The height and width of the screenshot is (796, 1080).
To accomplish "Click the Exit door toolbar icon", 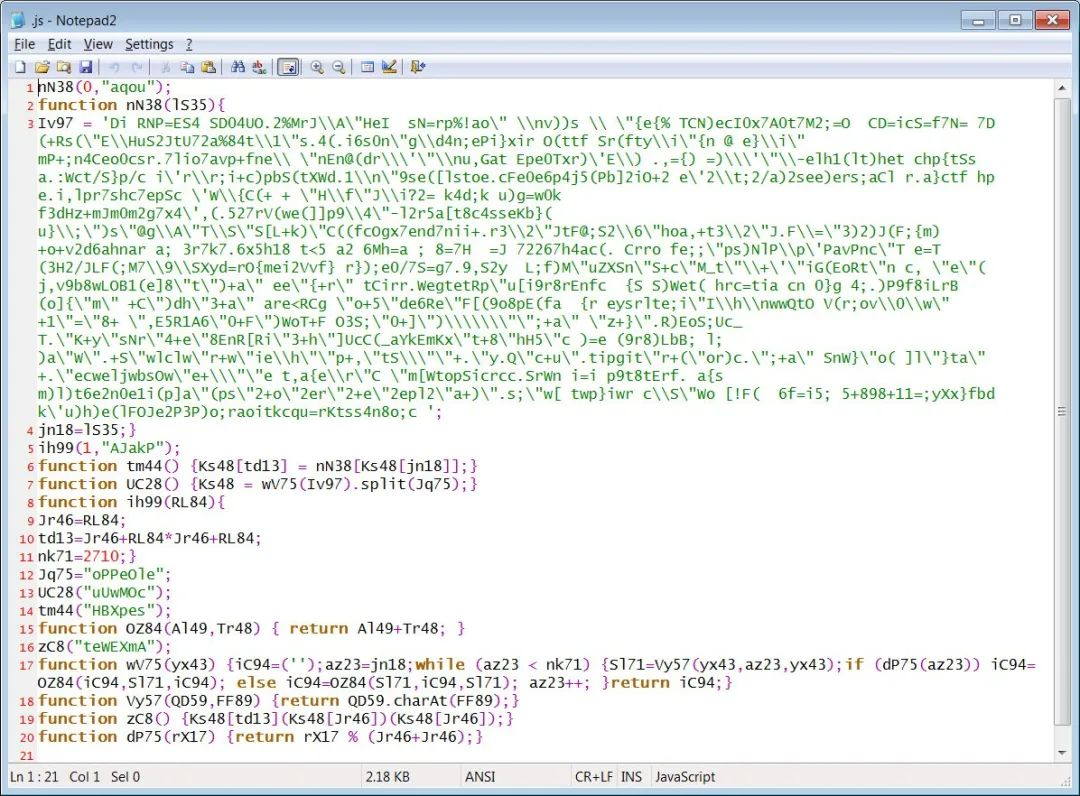I will click(417, 67).
